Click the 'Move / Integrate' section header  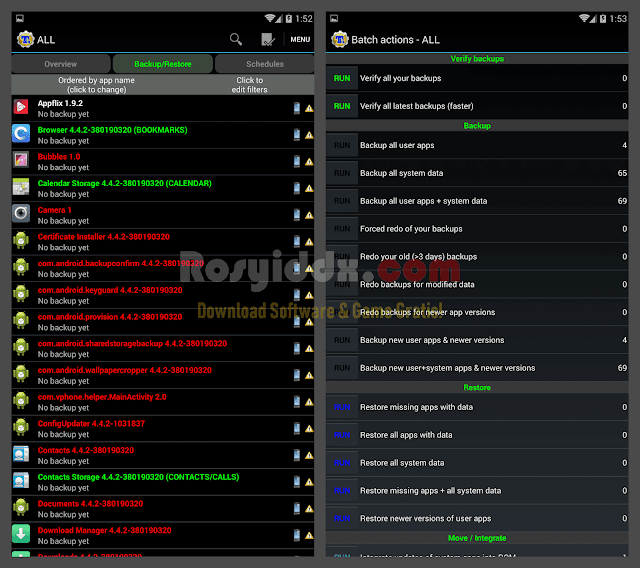coord(477,538)
